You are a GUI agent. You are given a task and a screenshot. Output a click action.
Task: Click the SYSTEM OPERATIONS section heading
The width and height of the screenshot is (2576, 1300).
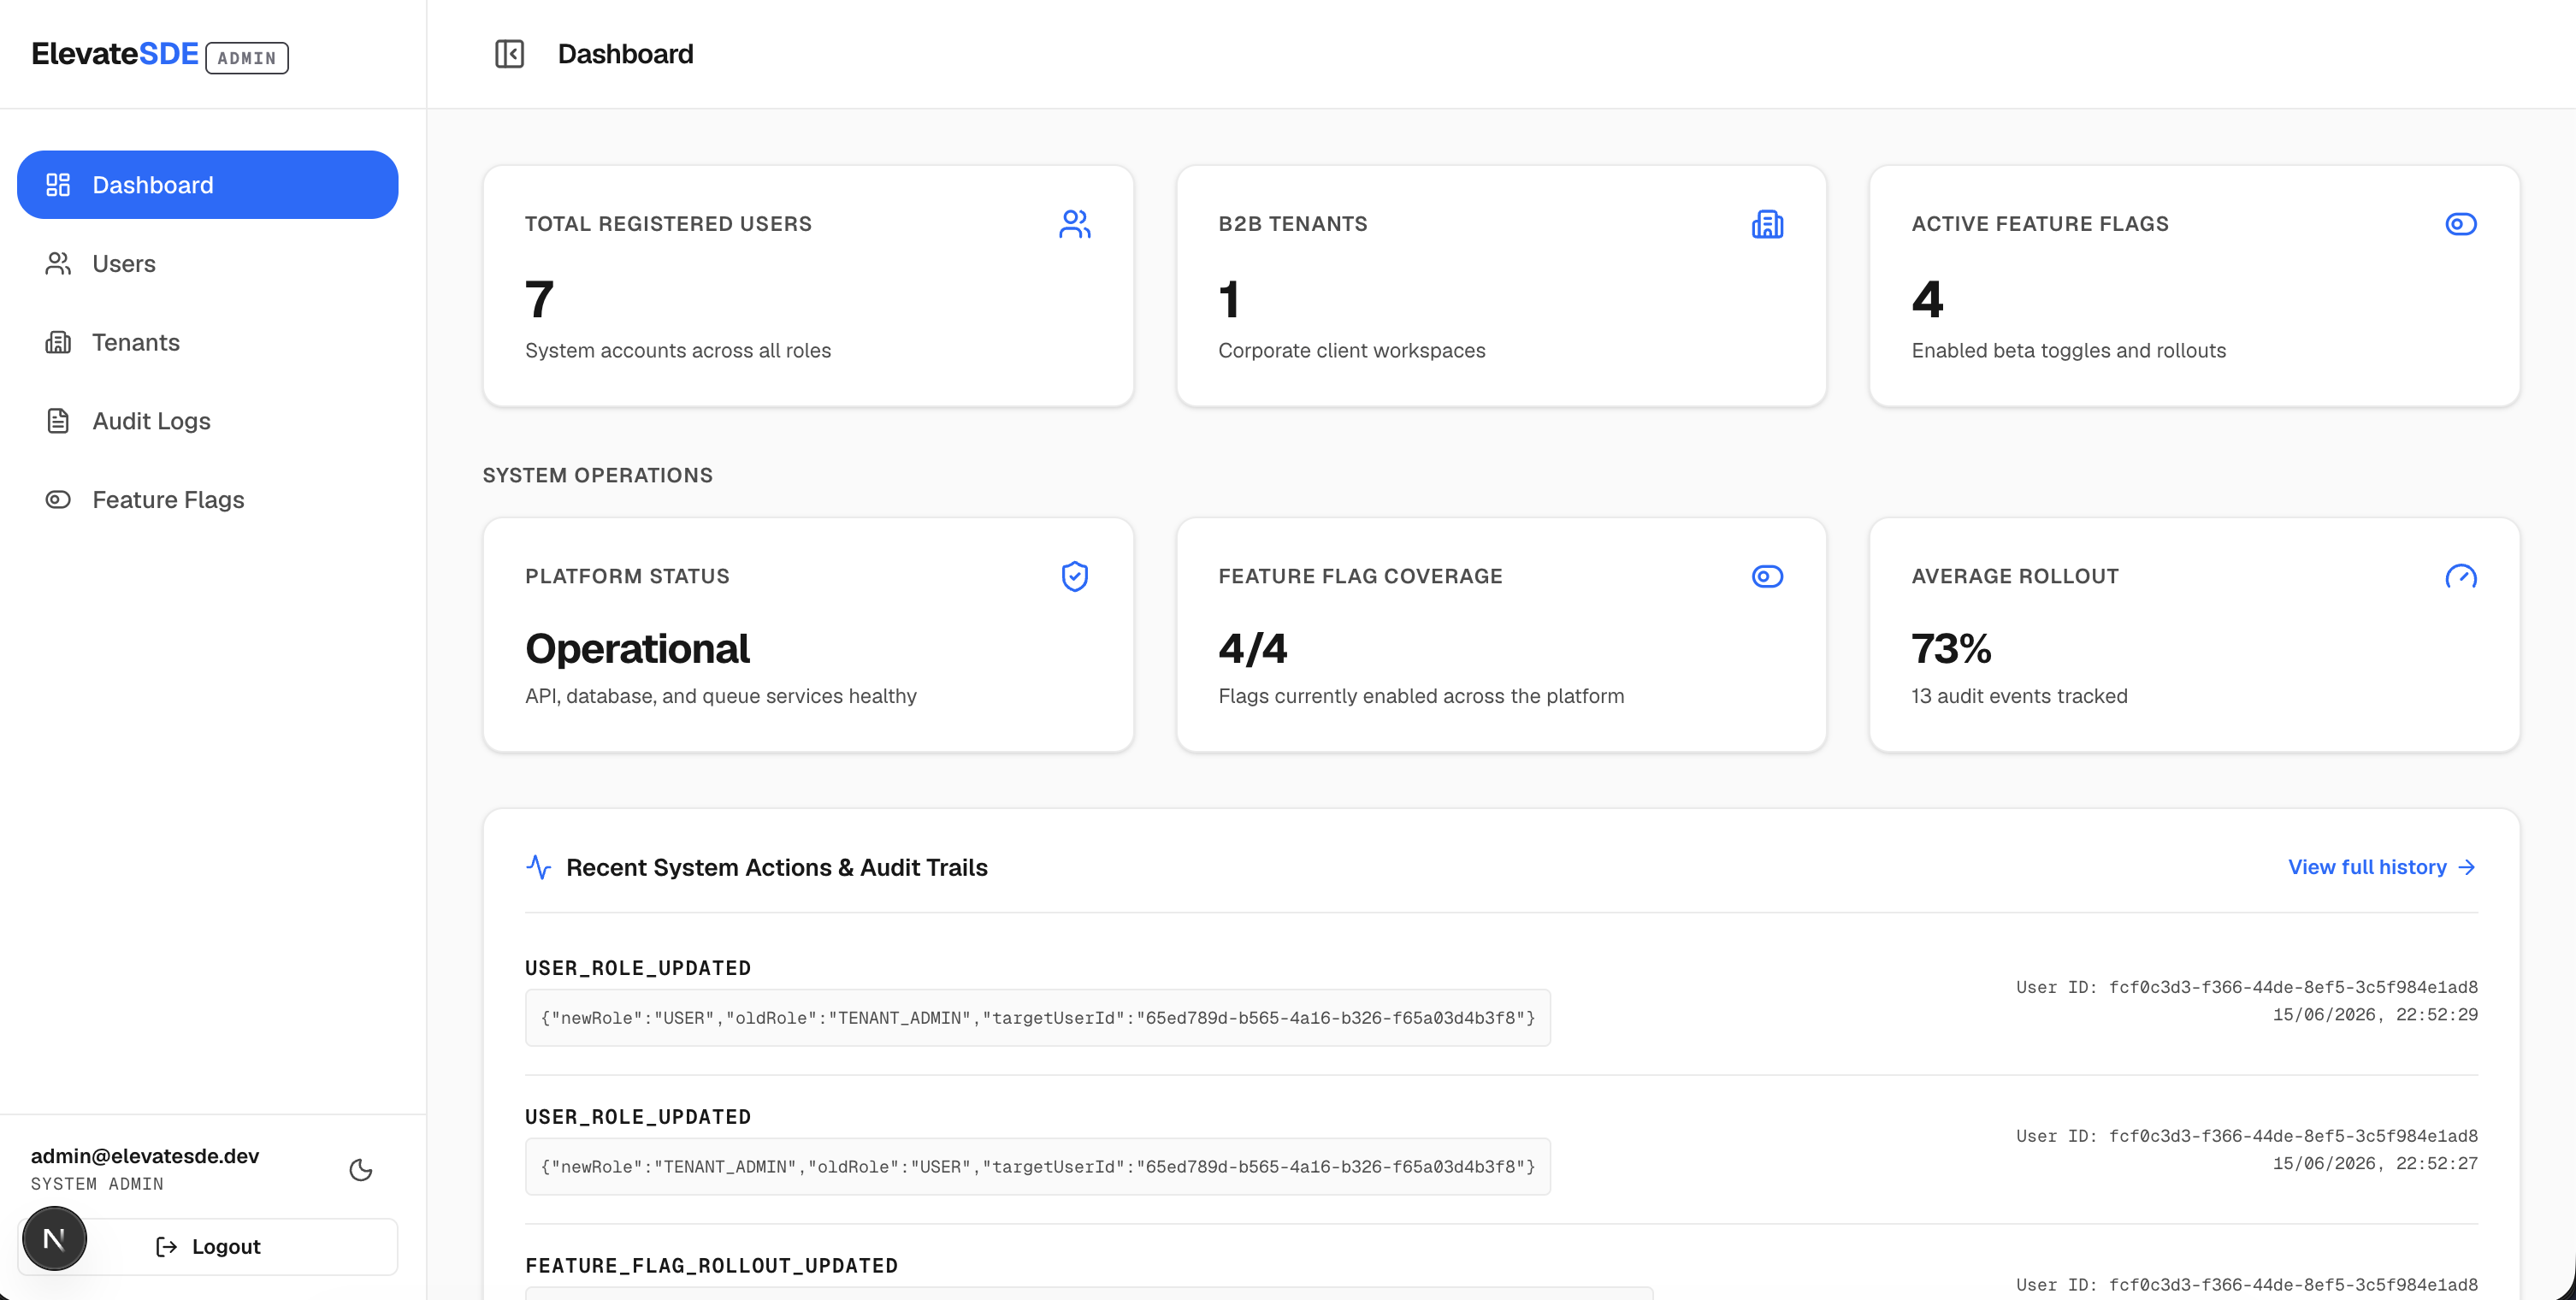pos(597,475)
